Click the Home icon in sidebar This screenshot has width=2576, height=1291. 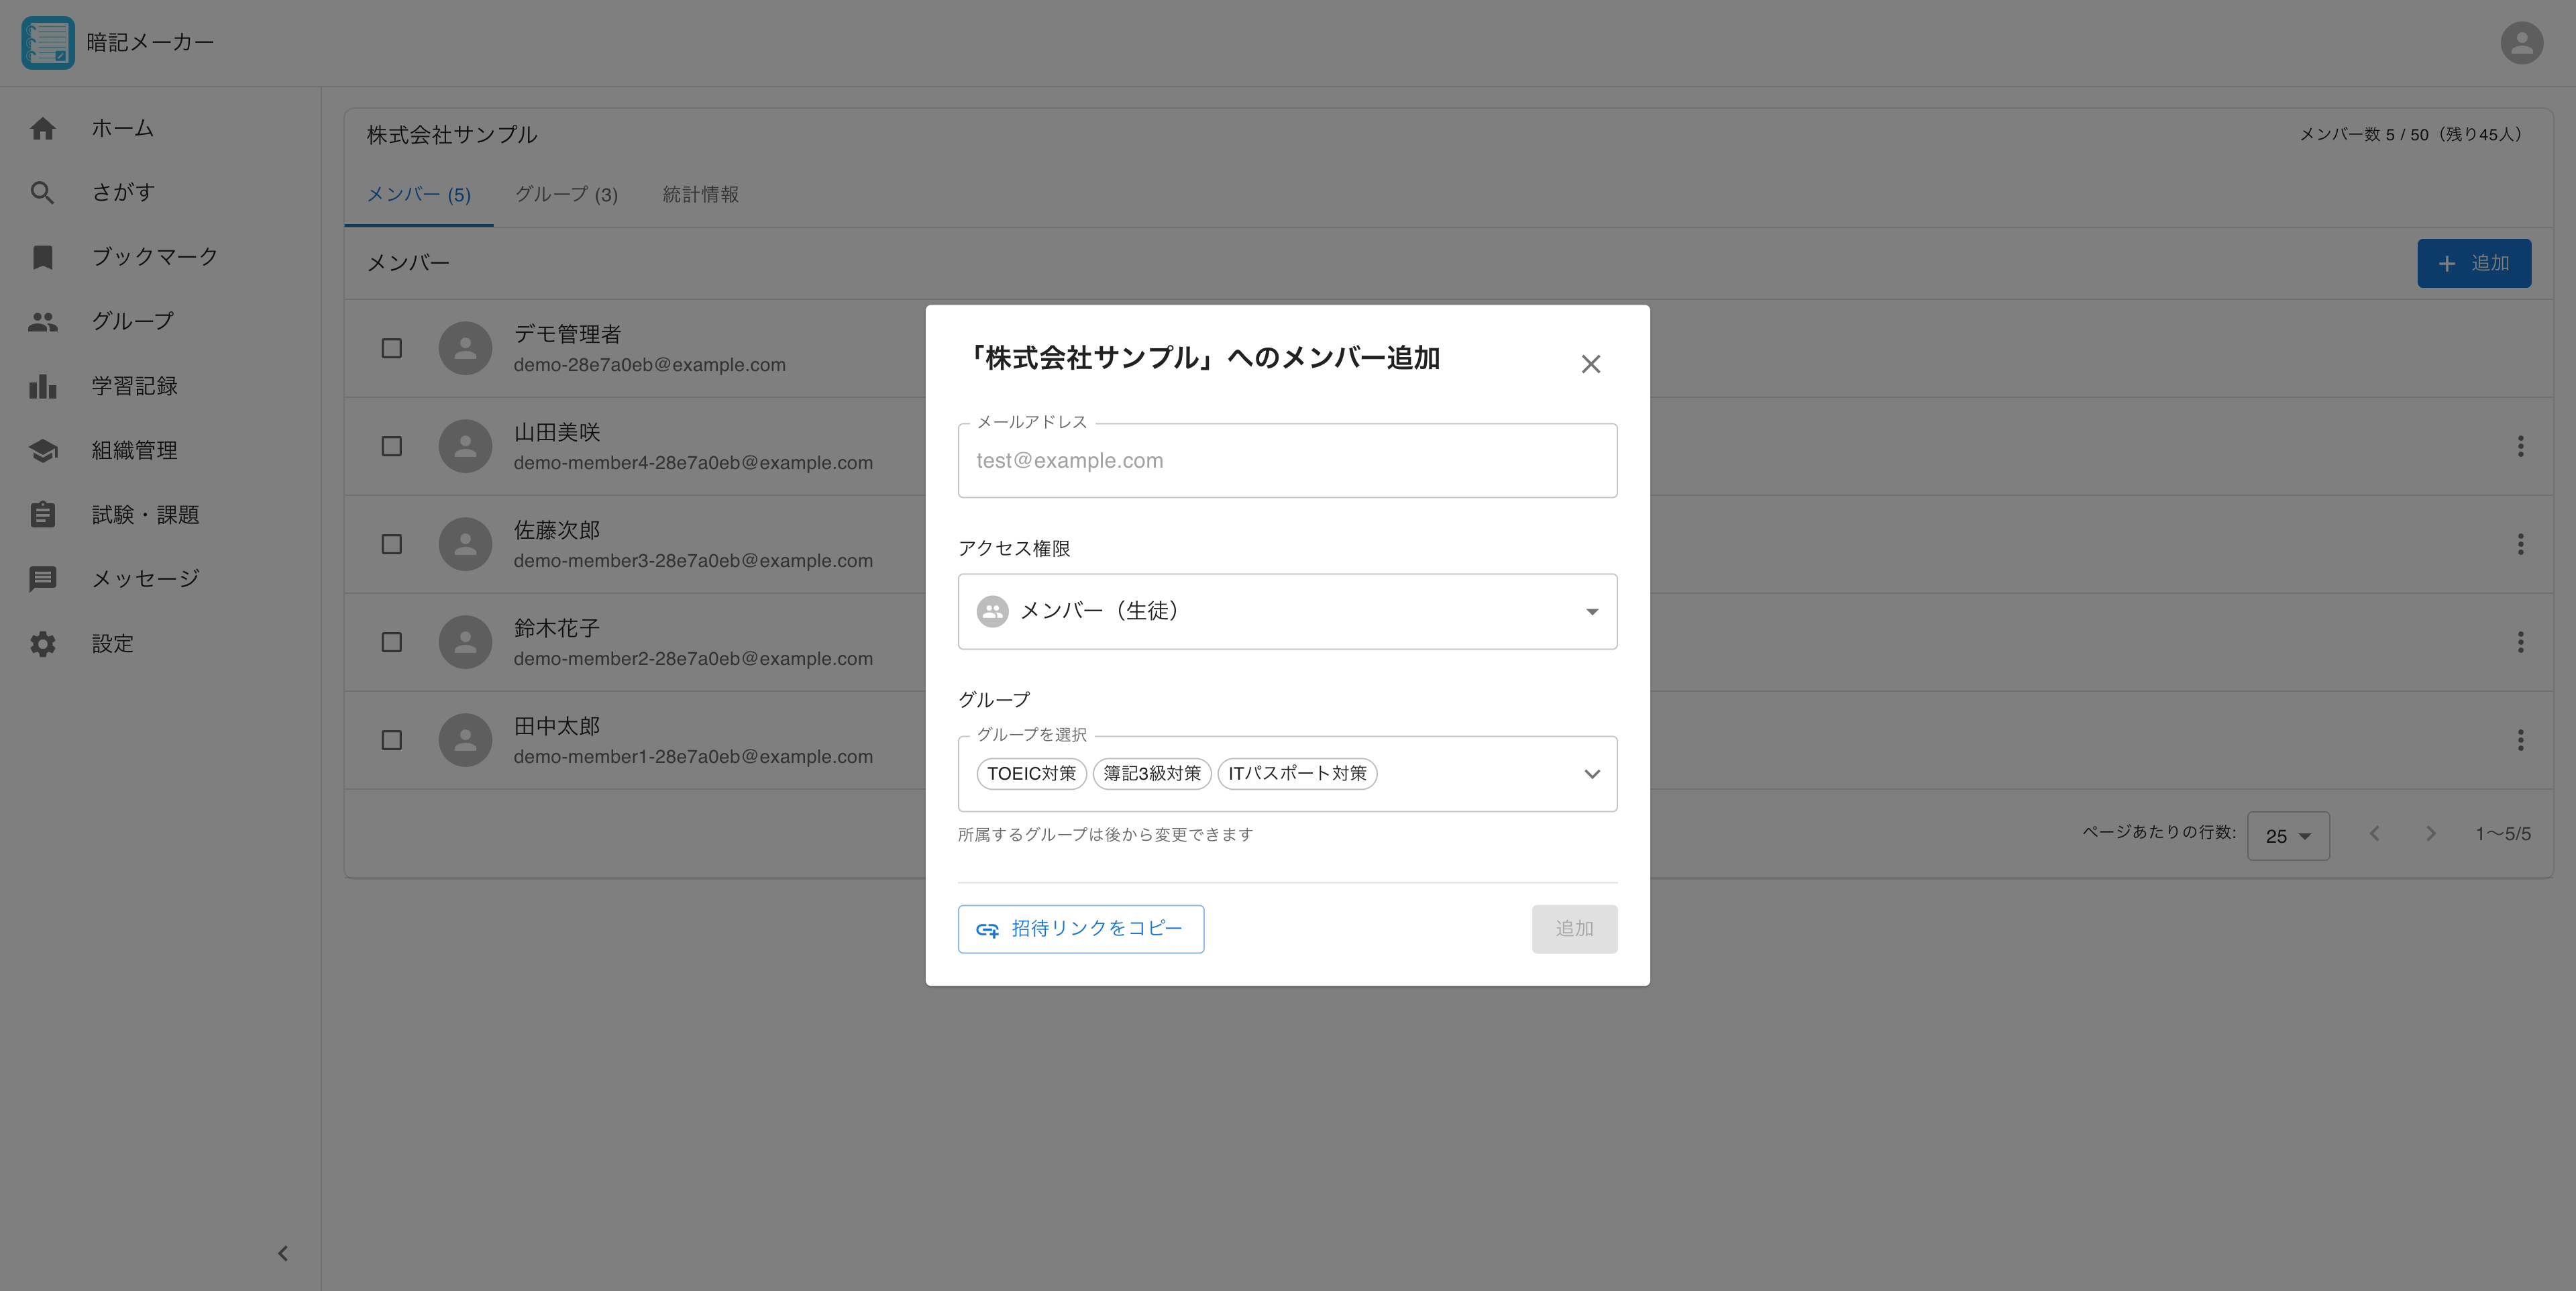pos(42,129)
